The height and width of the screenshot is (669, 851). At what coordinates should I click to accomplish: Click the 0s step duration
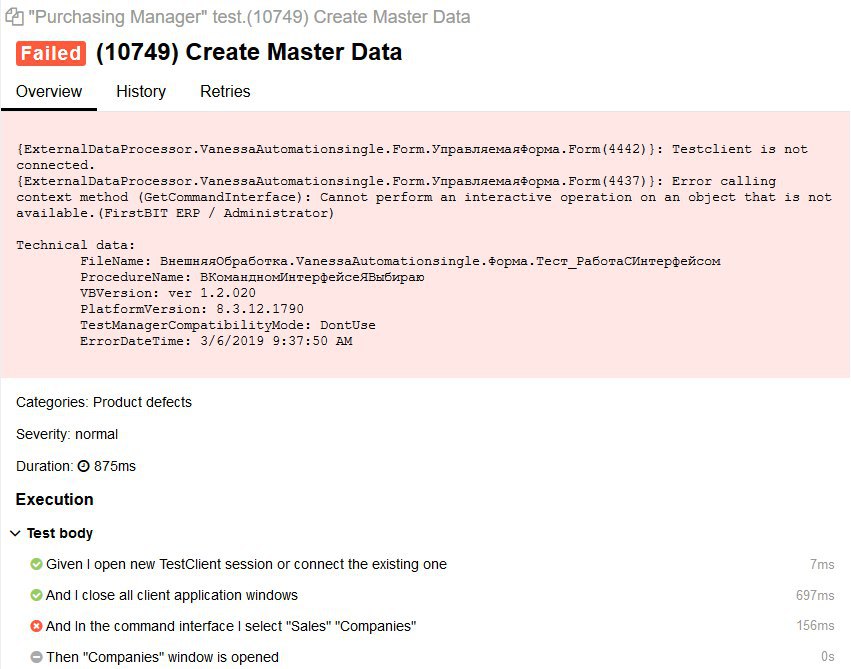click(x=828, y=657)
